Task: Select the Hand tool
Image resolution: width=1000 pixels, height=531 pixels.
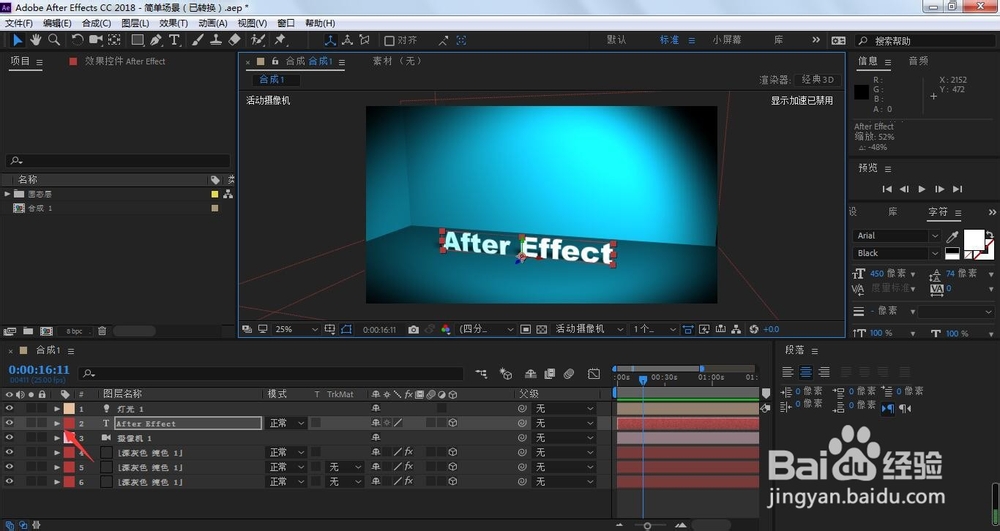Action: click(x=36, y=40)
